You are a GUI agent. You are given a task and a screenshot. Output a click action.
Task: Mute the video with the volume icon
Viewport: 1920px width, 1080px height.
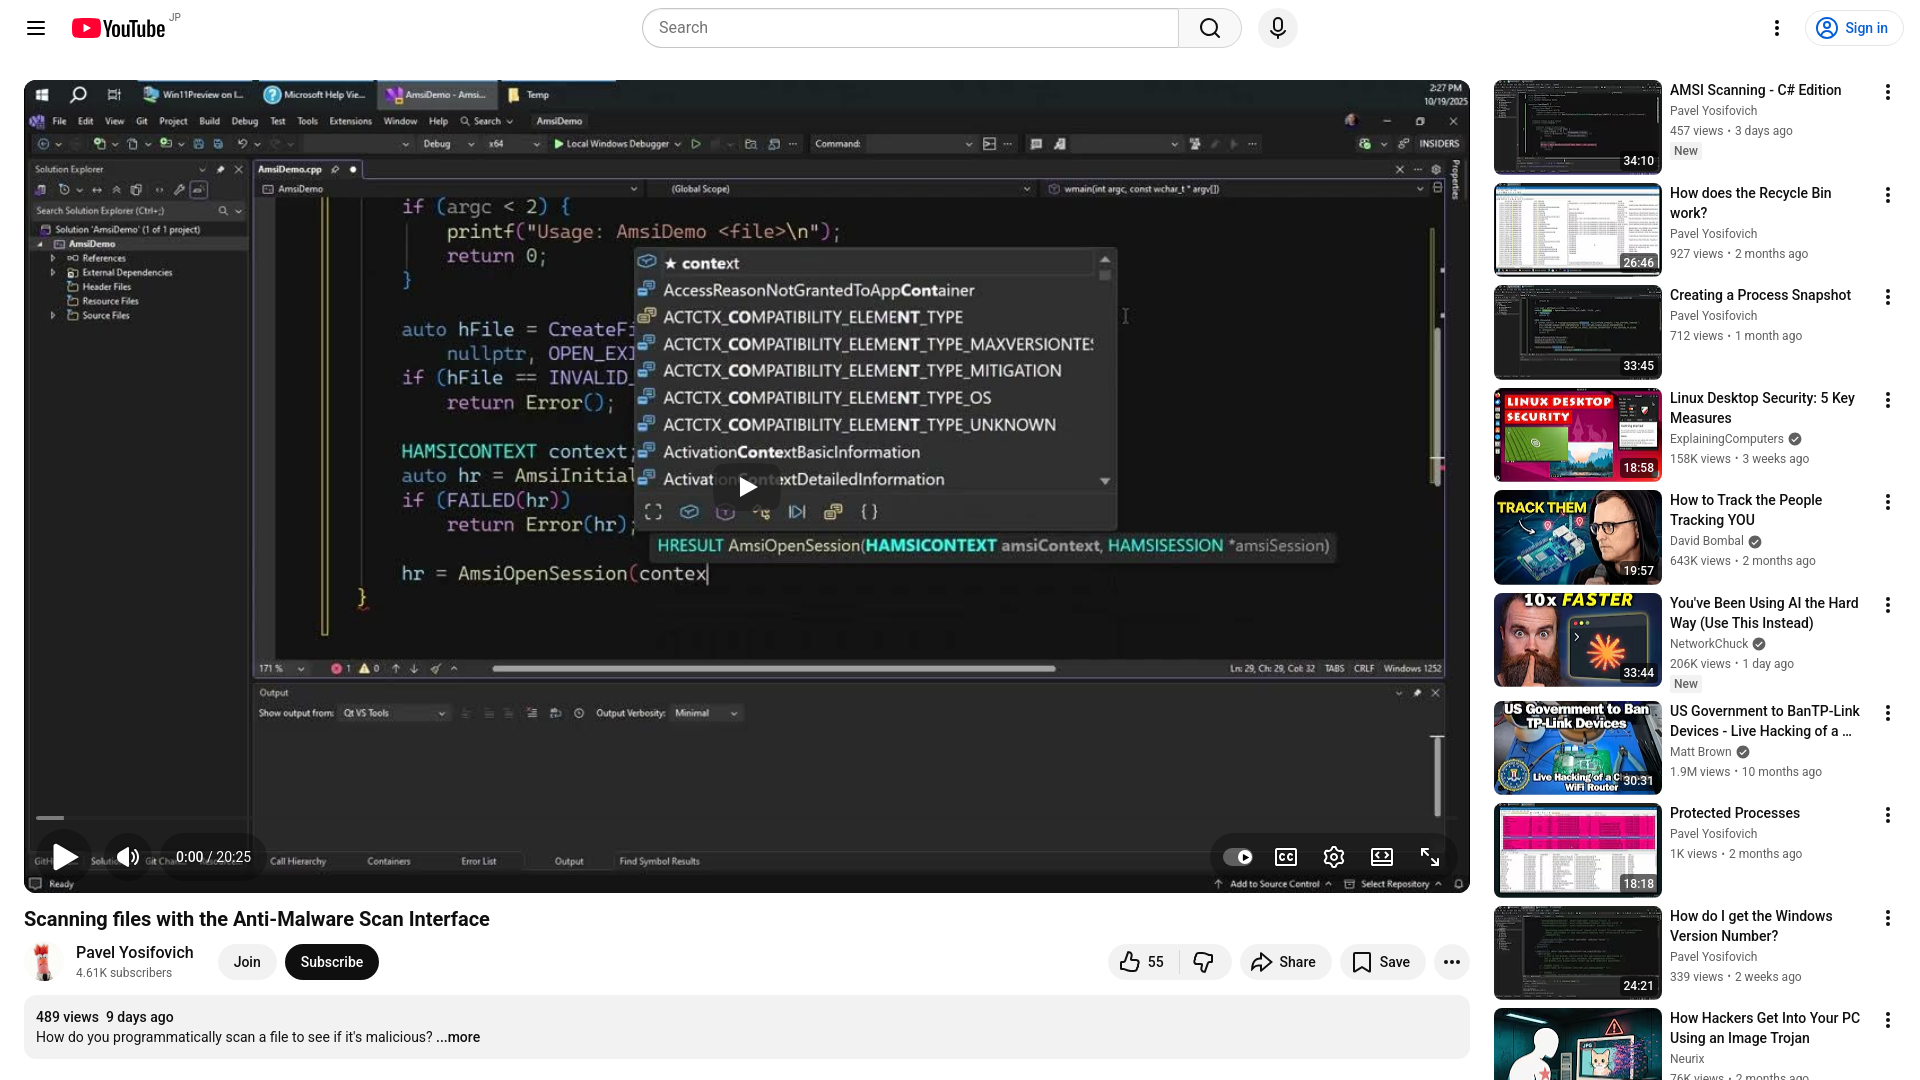(127, 857)
